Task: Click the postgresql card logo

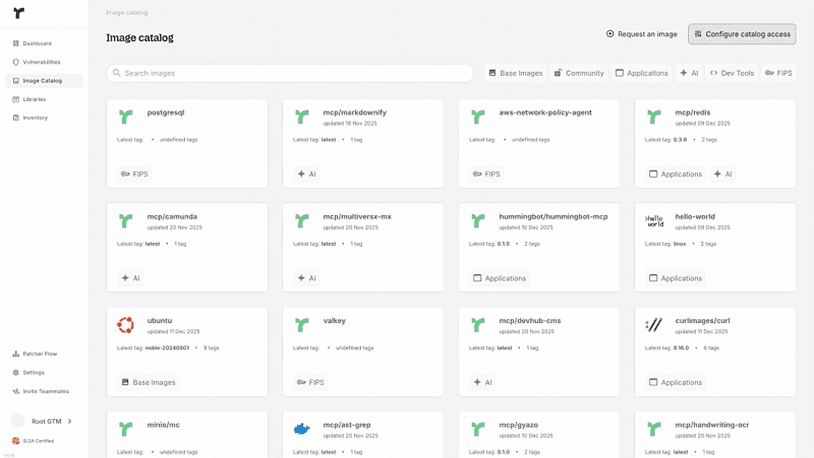Action: coord(126,117)
